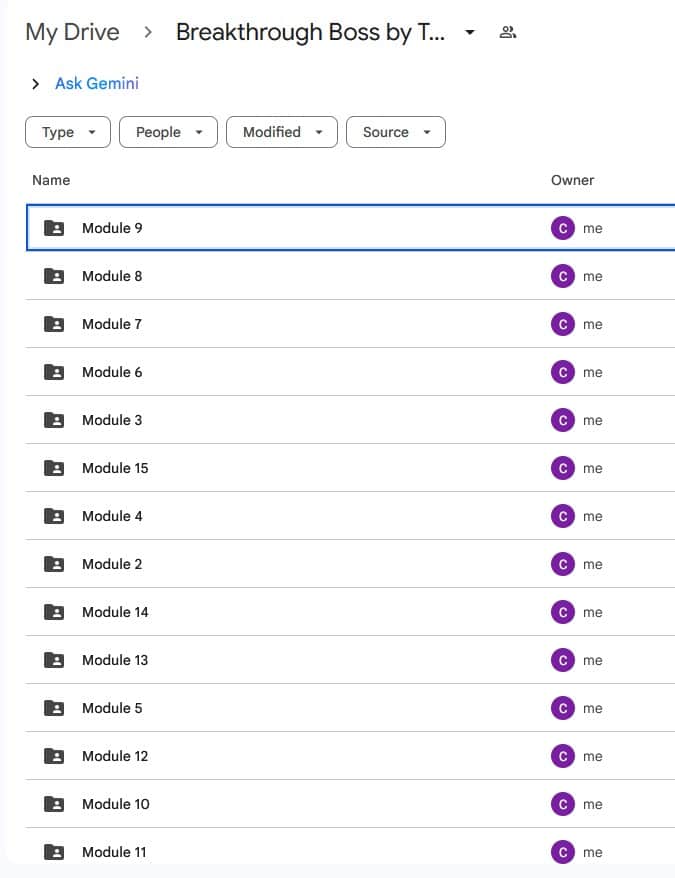Click the shared folder icon beside Module 15
675x878 pixels.
[54, 468]
